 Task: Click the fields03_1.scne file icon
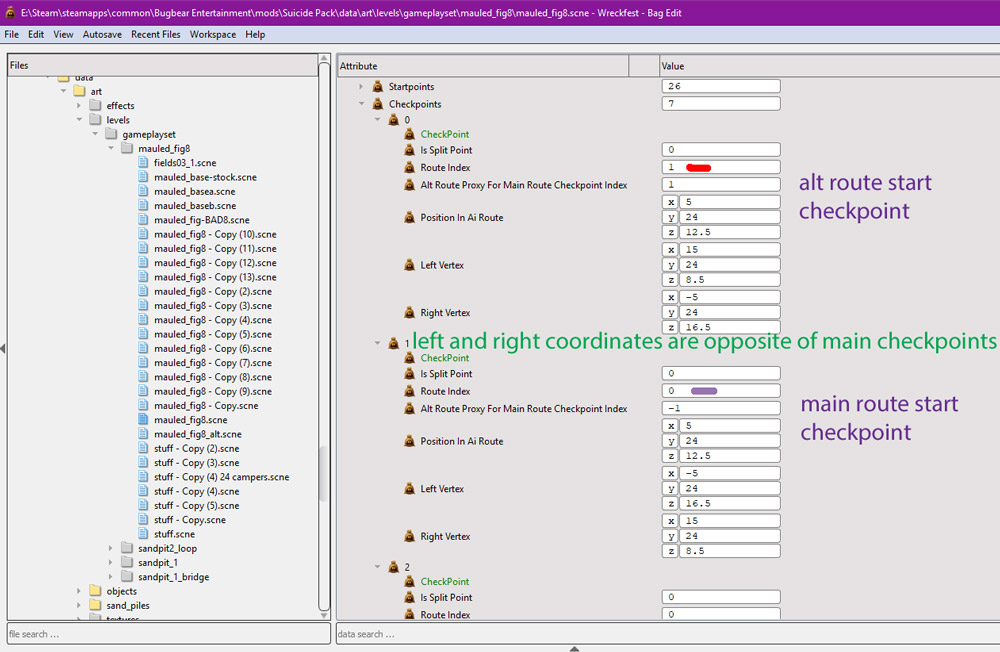pyautogui.click(x=143, y=163)
